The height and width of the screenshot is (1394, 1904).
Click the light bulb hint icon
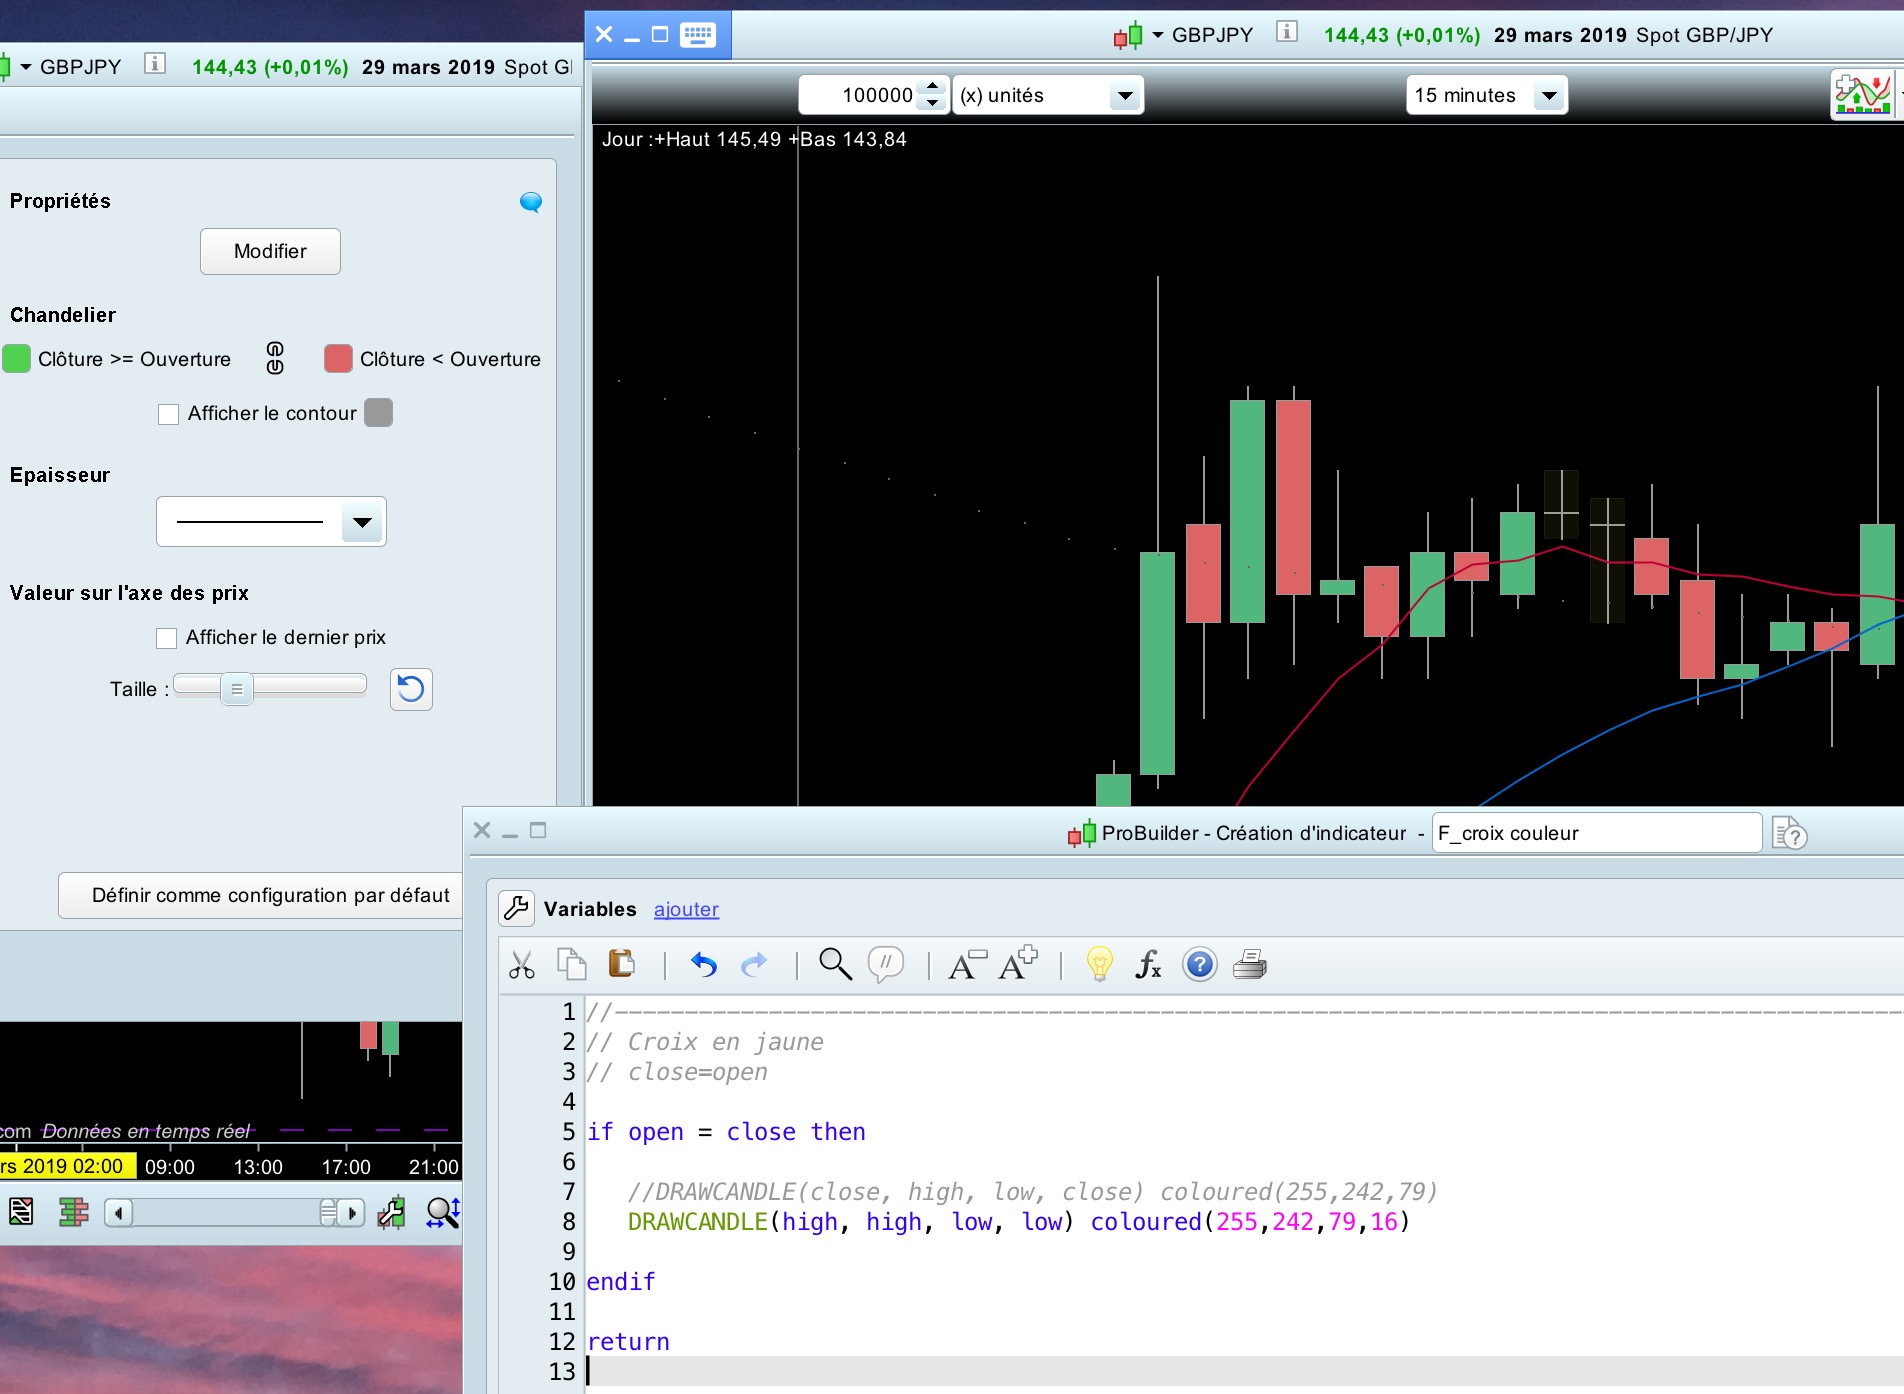tap(1099, 964)
